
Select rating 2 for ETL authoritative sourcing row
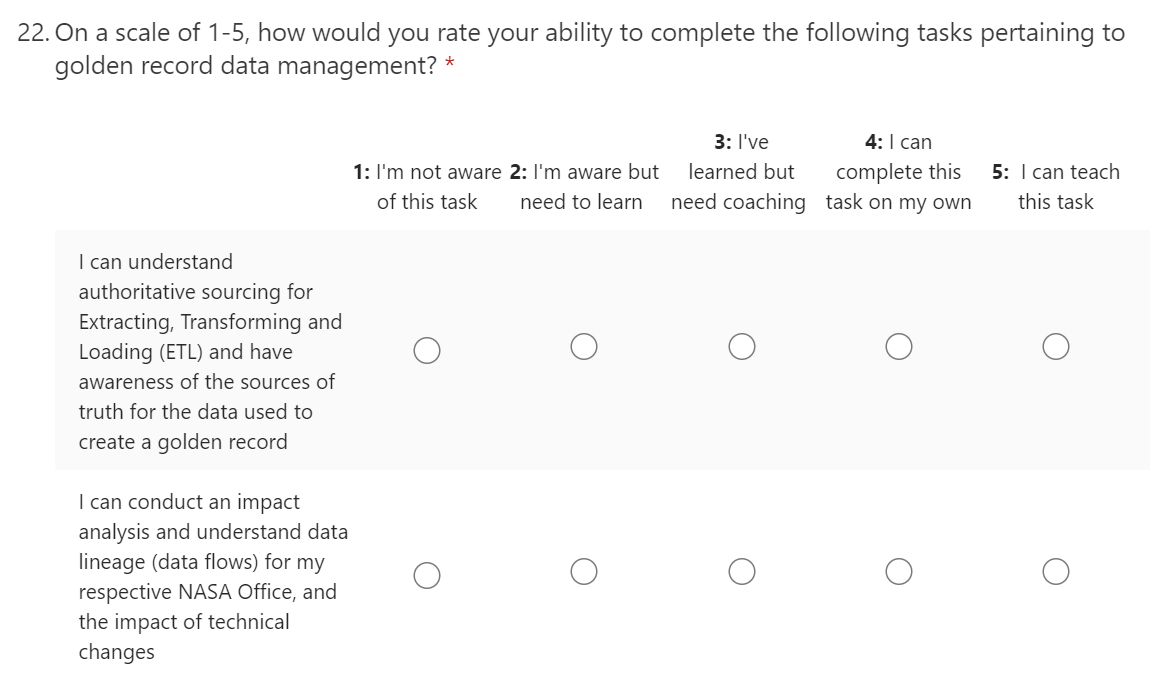click(585, 346)
